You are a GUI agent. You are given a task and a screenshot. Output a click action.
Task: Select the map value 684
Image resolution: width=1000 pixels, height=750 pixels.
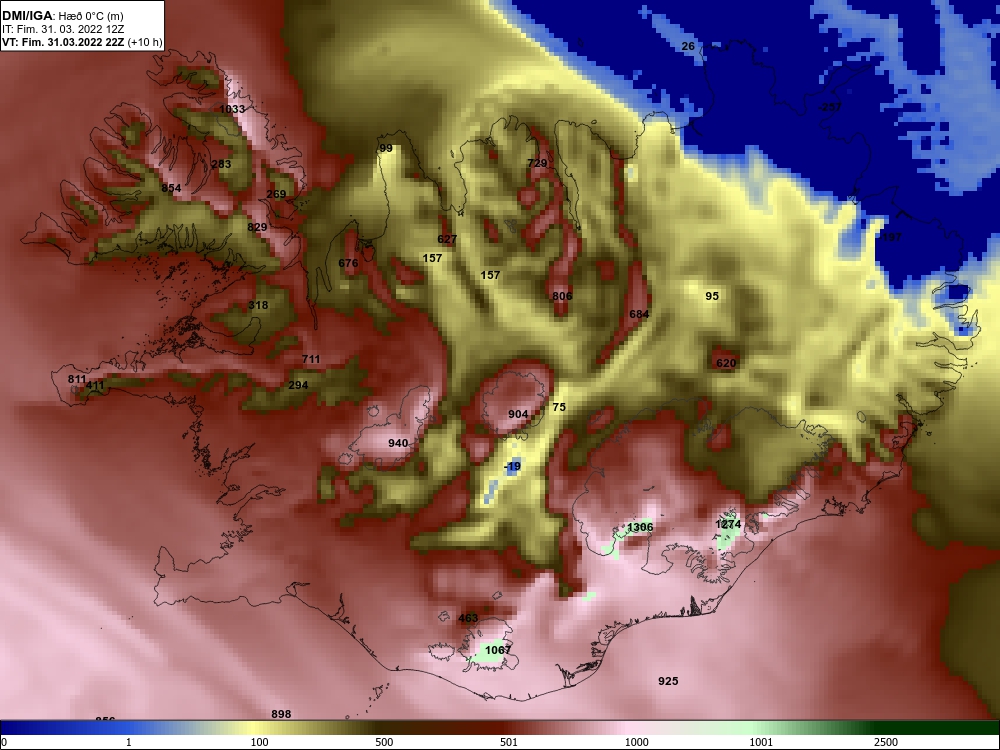639,314
